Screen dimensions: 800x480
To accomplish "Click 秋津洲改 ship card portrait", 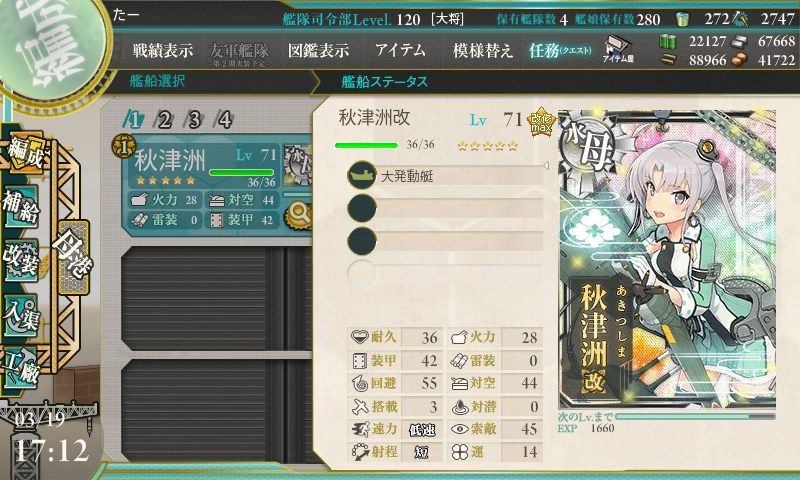I will click(667, 259).
